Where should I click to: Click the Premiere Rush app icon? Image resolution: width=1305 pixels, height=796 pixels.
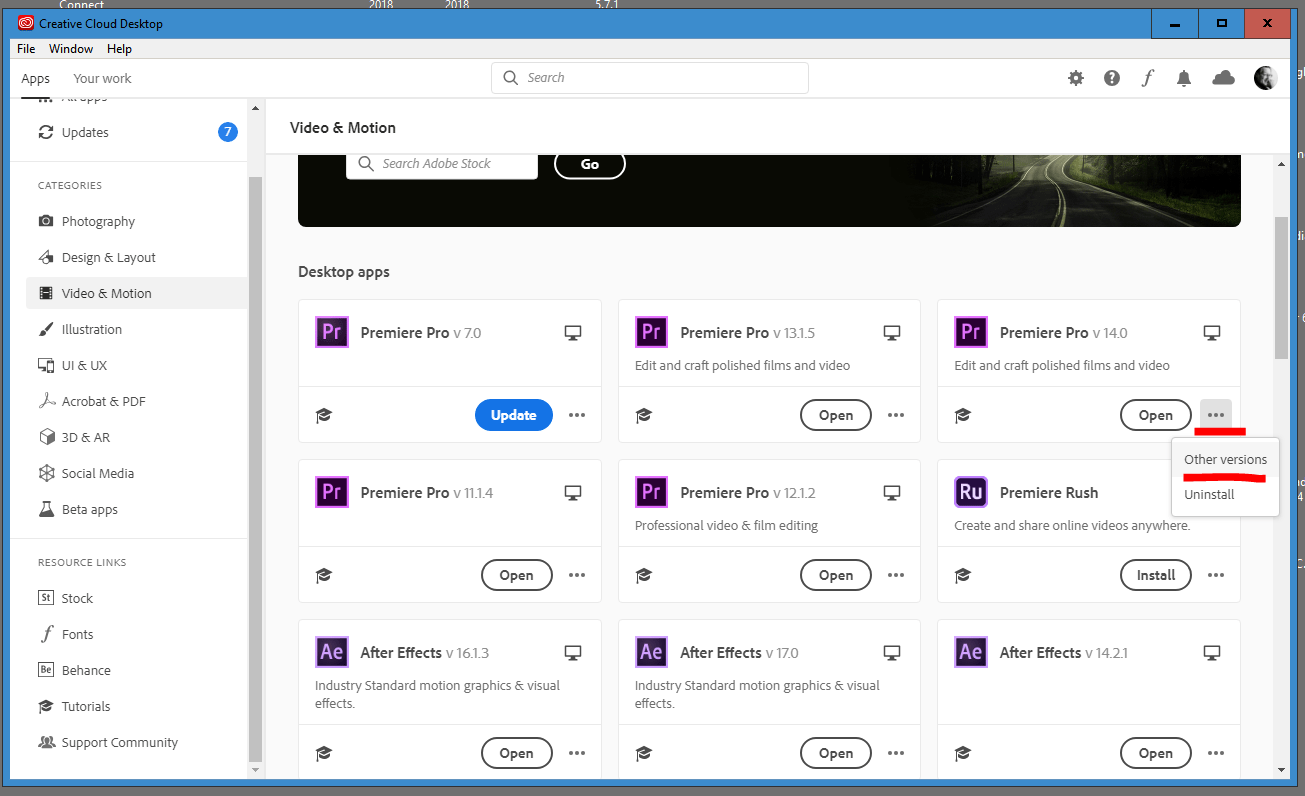point(970,492)
